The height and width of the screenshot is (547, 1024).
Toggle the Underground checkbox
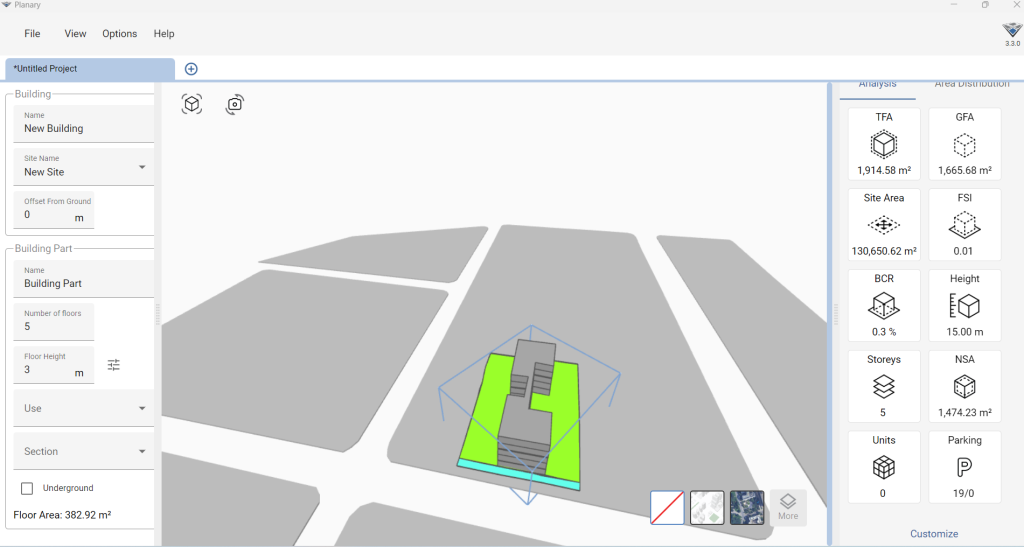[27, 488]
